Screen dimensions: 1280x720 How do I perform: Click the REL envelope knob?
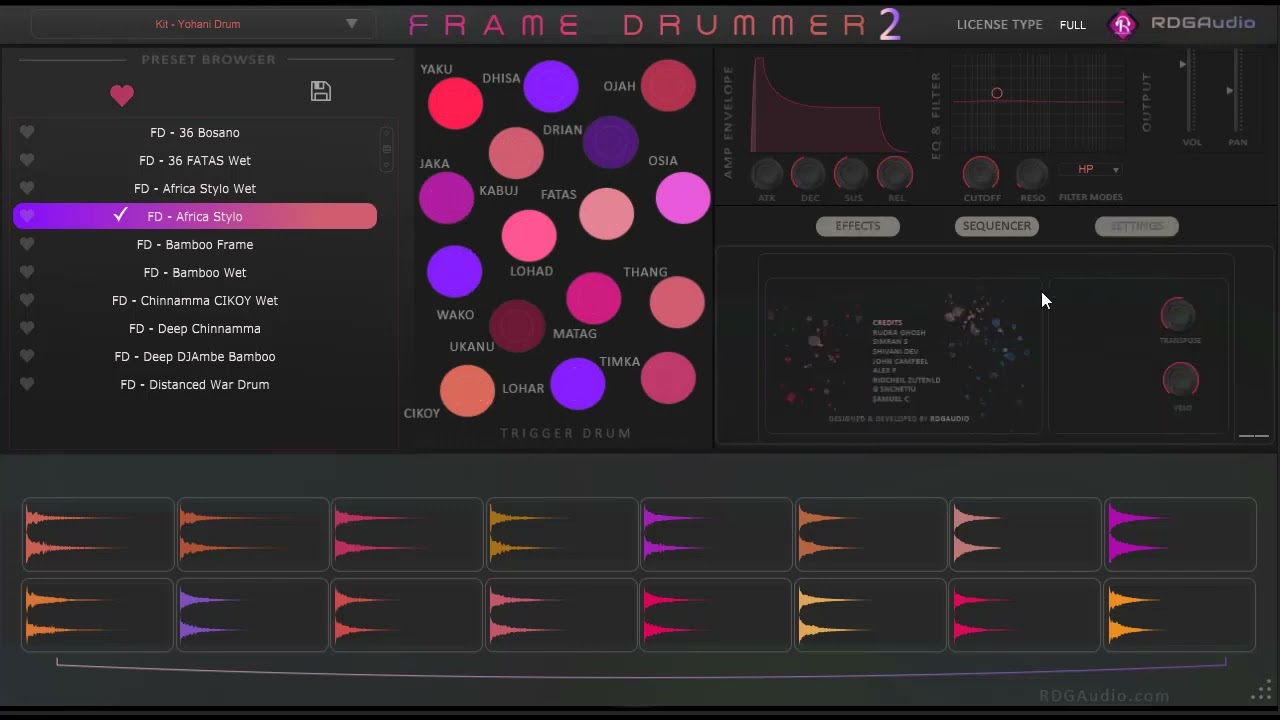(895, 174)
